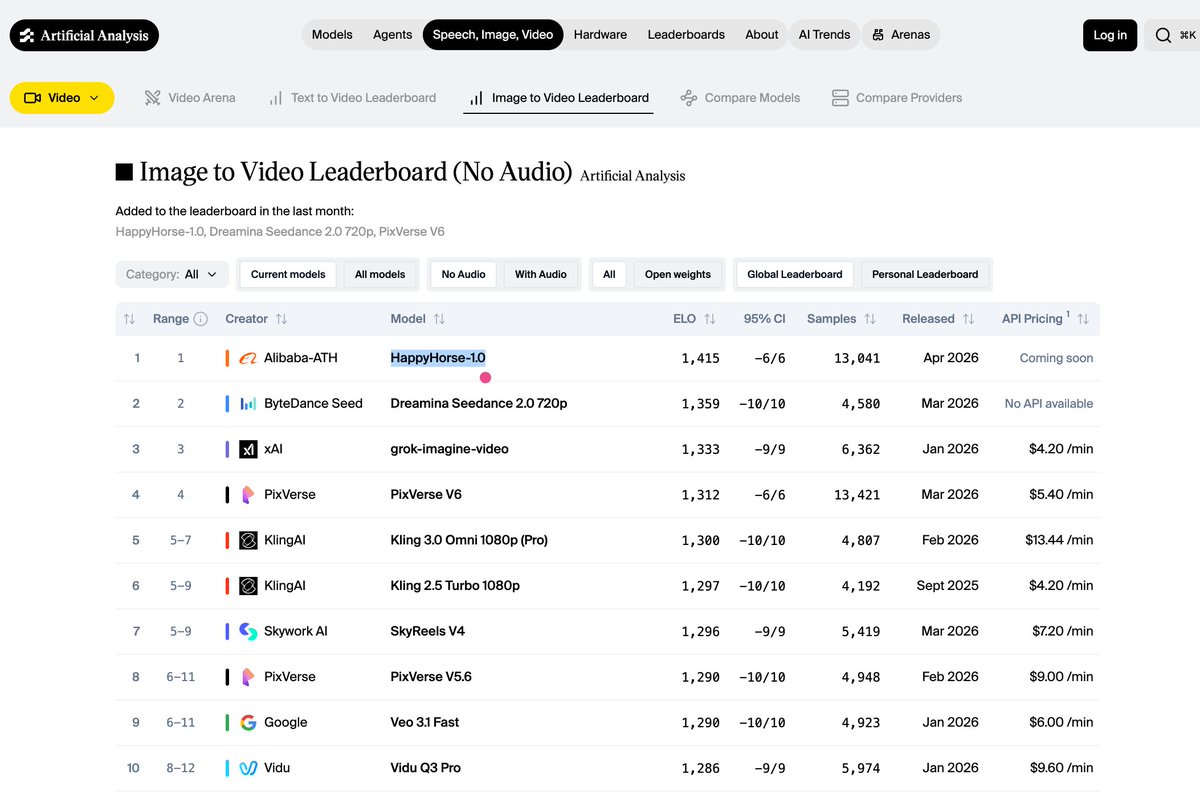Viewport: 1200px width, 795px height.
Task: Sort by Creator column arrows
Action: click(x=281, y=319)
